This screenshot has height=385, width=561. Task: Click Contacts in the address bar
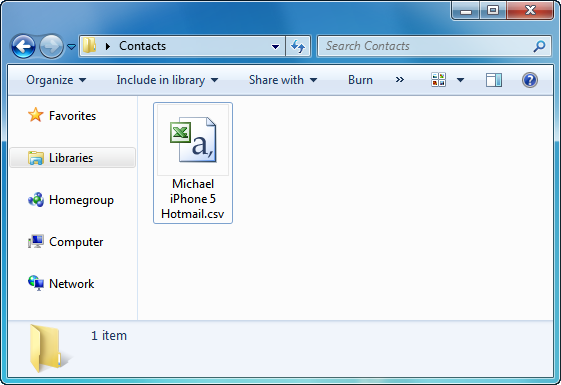pyautogui.click(x=142, y=46)
